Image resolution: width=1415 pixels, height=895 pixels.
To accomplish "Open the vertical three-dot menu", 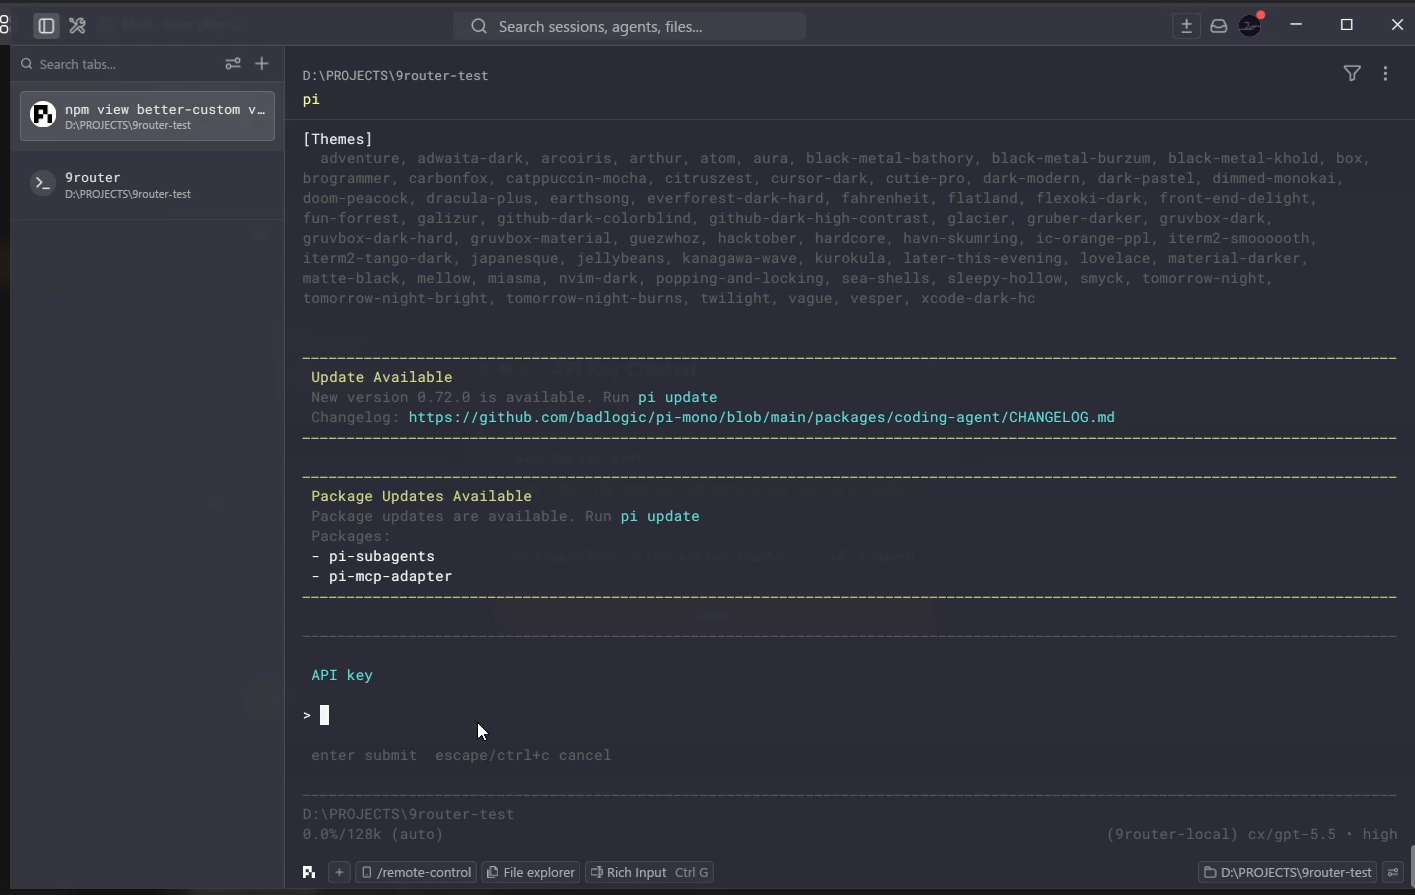I will [x=1385, y=73].
